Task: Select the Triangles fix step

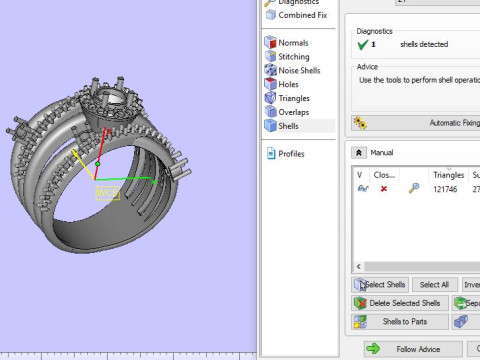Action: pyautogui.click(x=294, y=98)
